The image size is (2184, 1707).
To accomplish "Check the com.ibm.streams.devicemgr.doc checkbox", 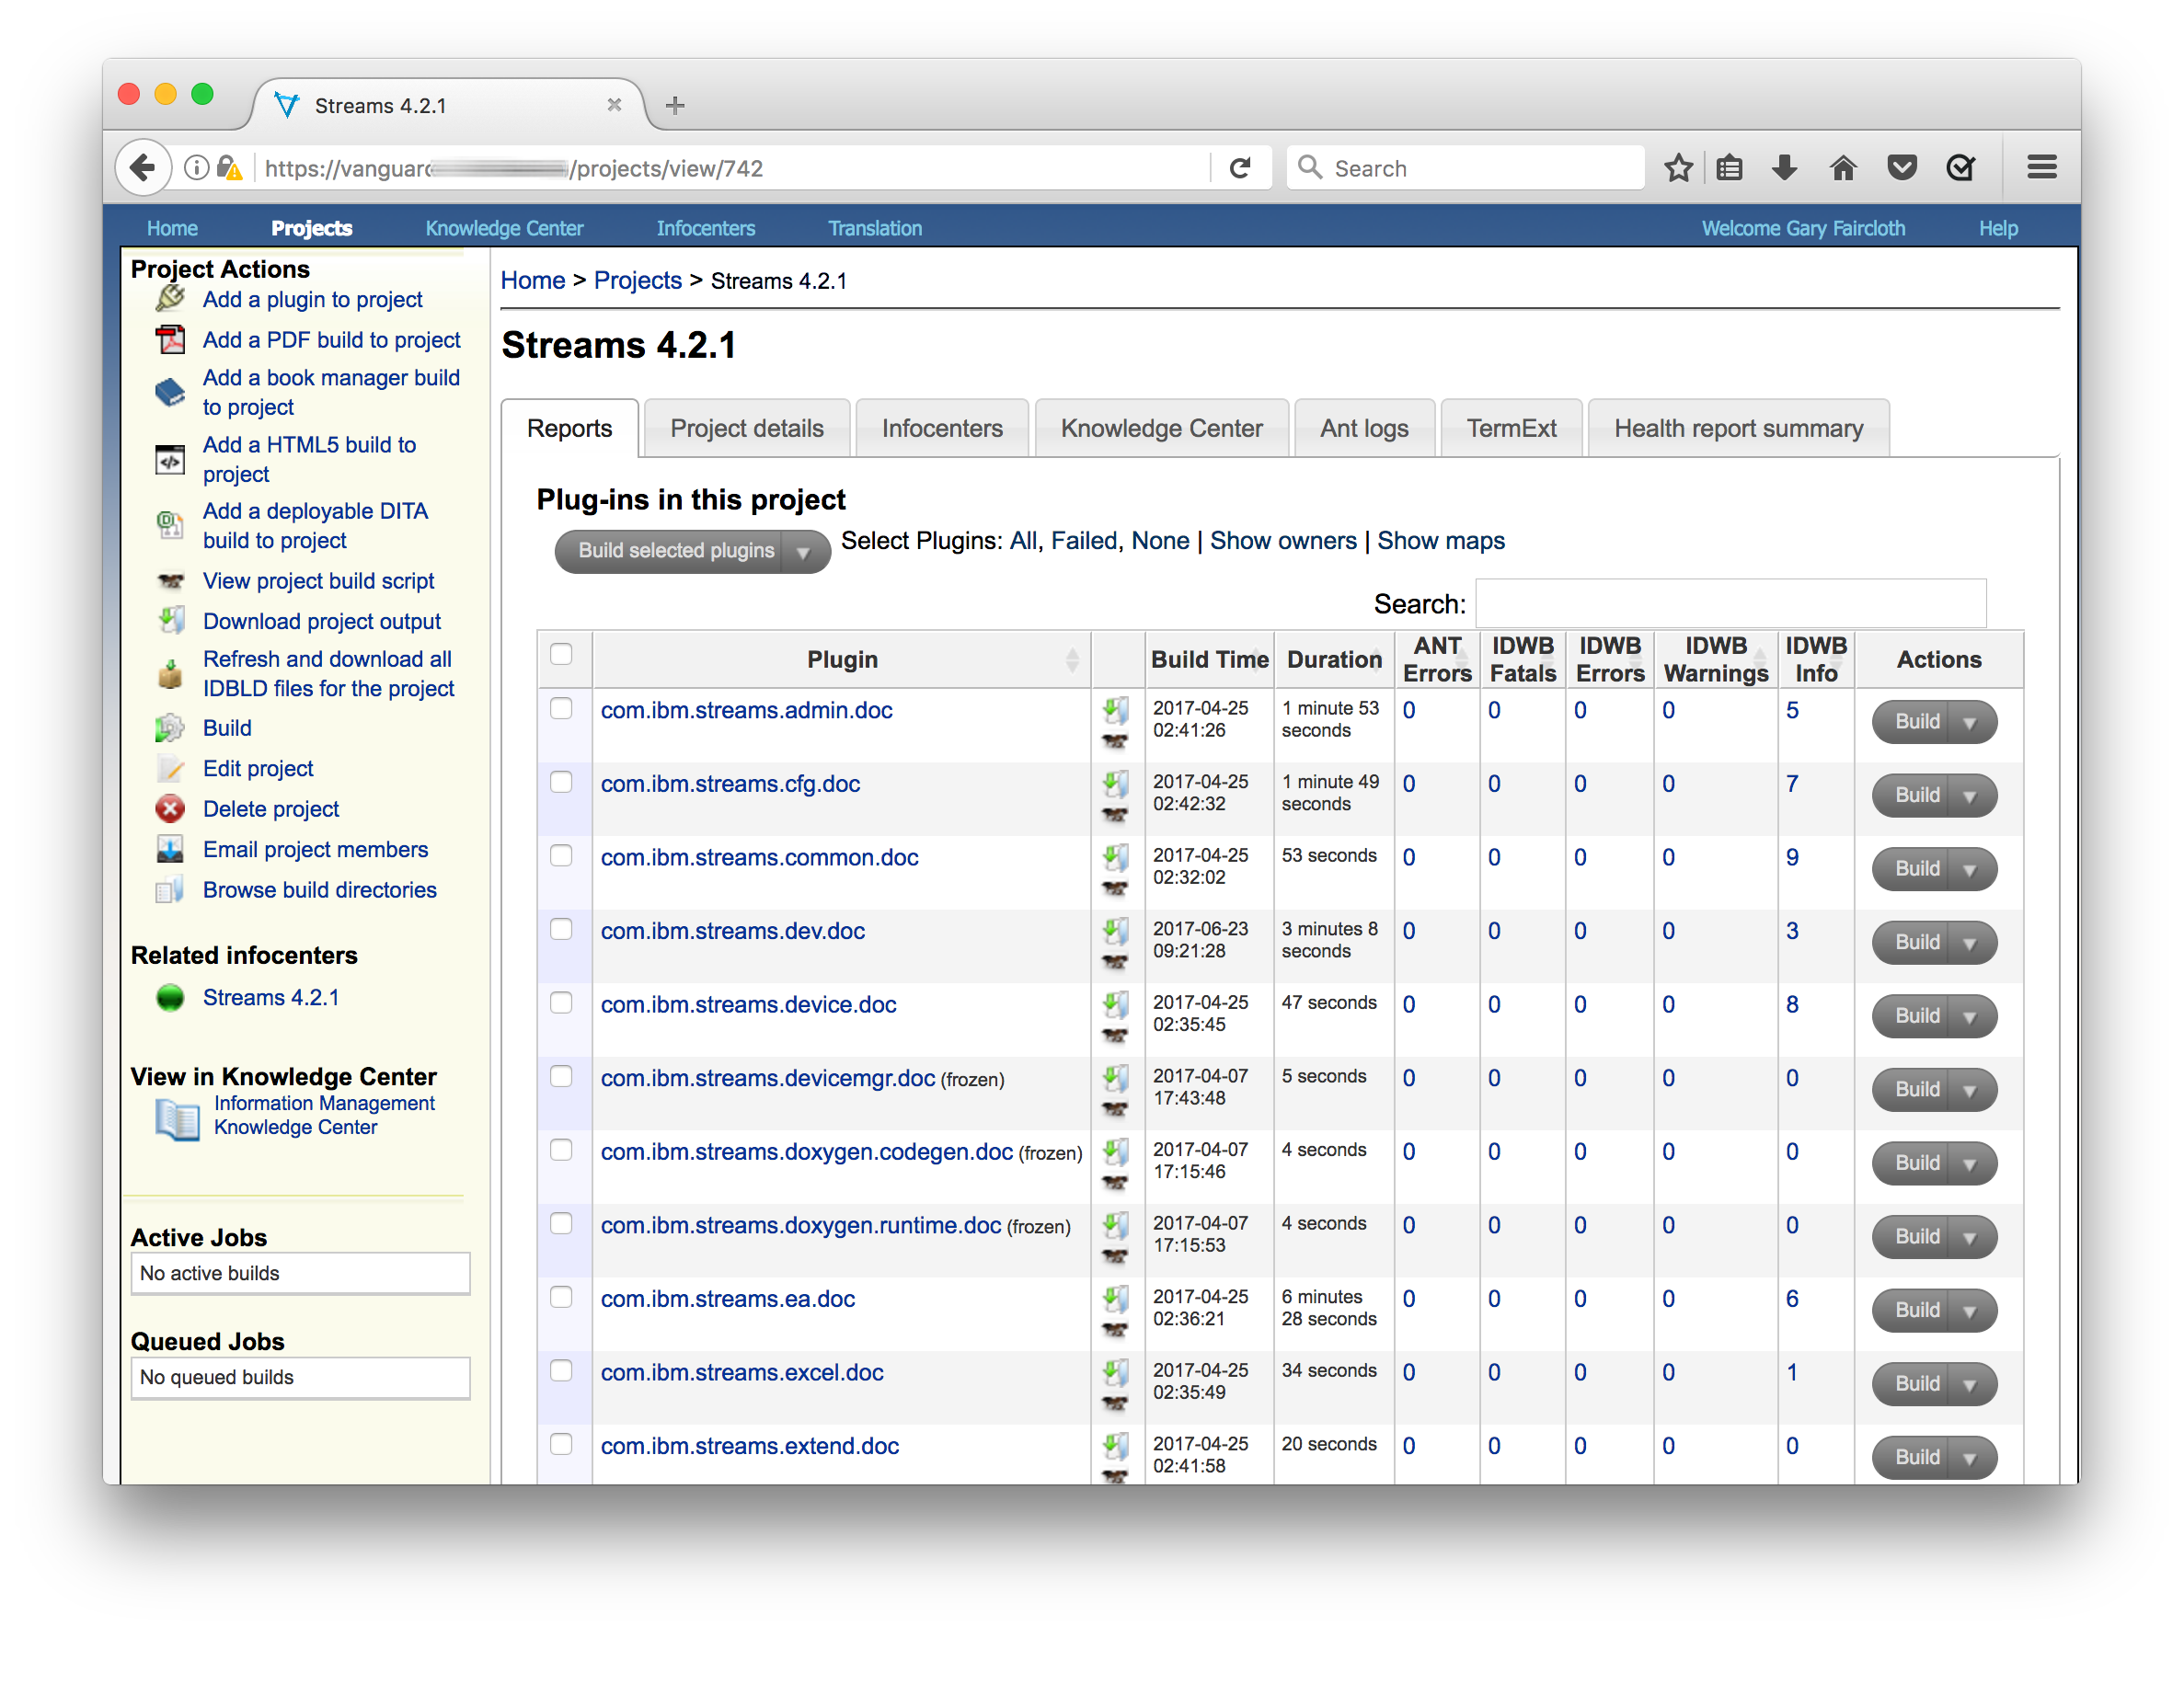I will [x=561, y=1076].
